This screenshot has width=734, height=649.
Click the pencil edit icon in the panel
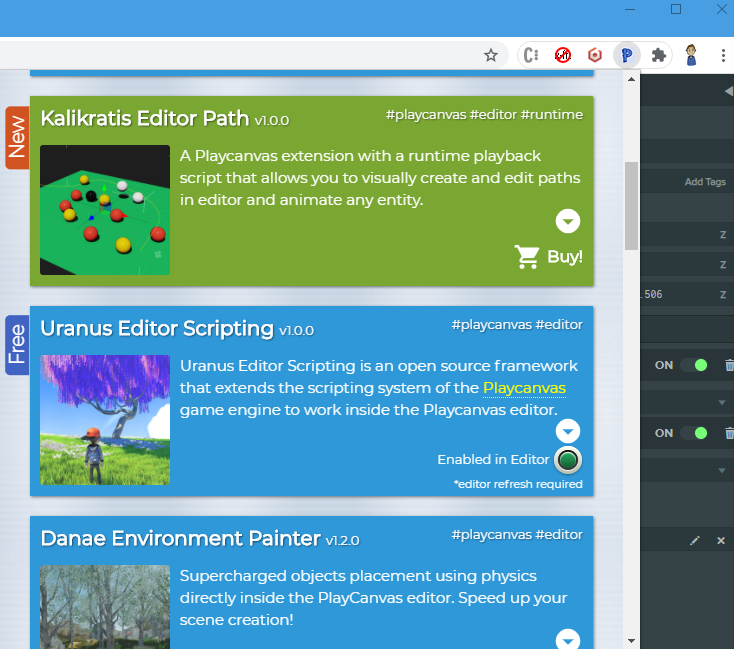tap(695, 540)
